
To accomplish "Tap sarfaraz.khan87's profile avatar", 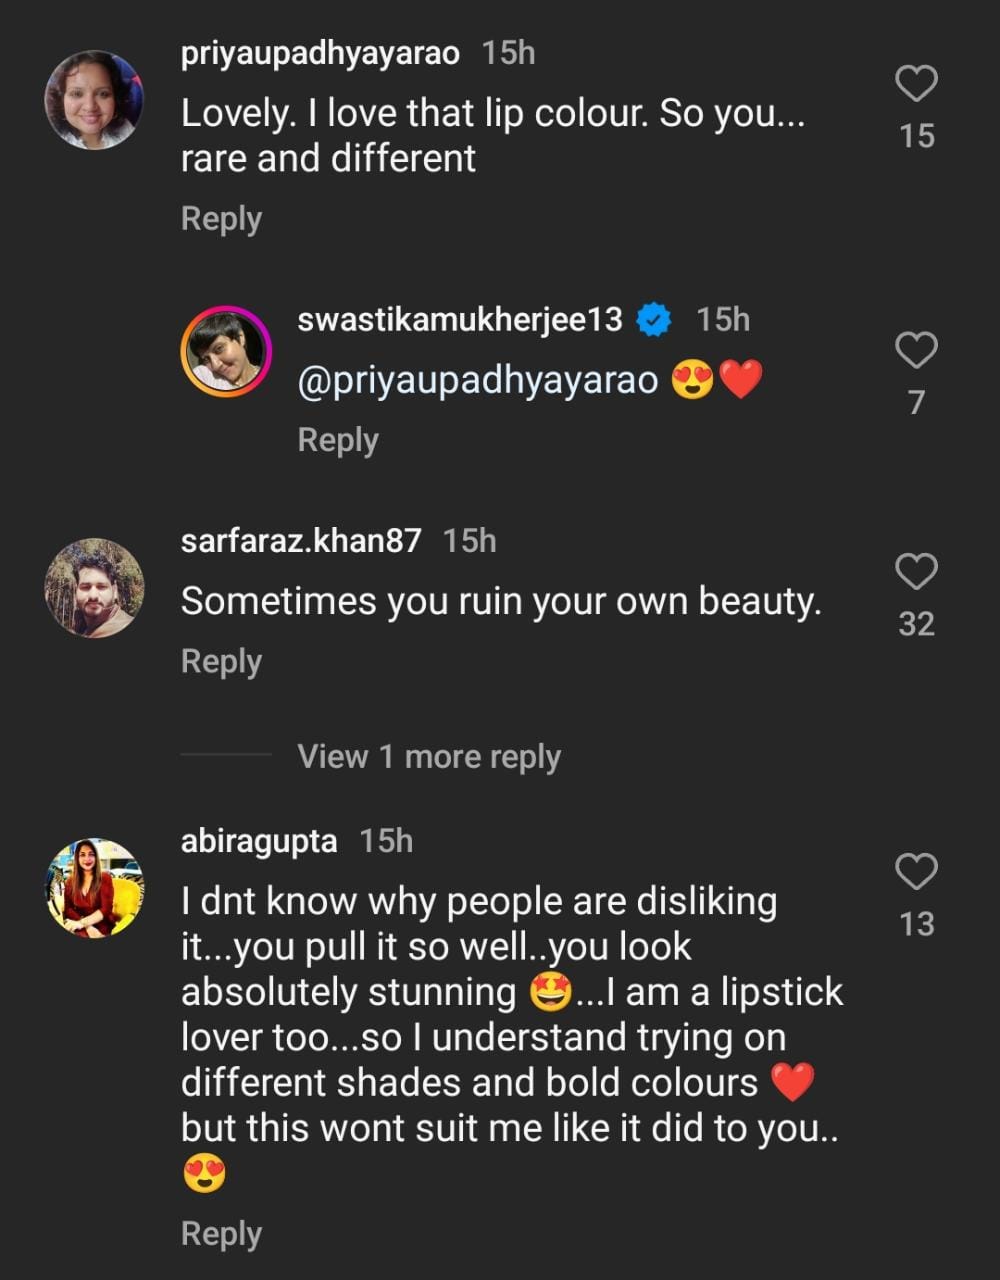I will (94, 588).
